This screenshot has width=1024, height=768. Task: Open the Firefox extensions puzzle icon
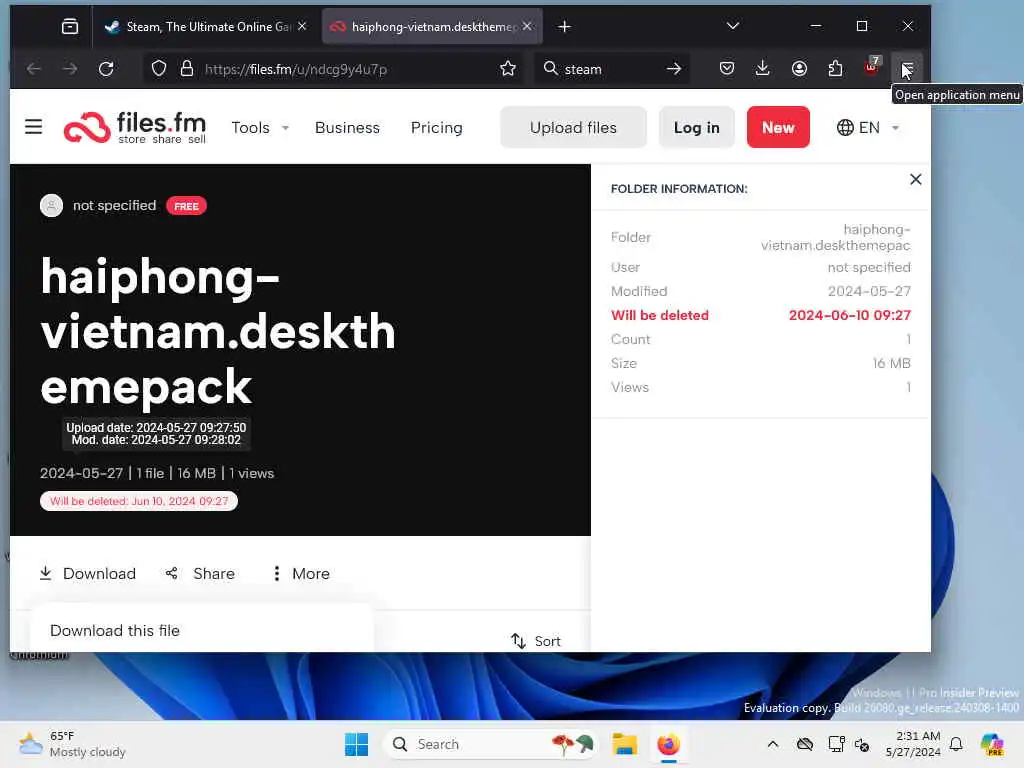coord(835,69)
